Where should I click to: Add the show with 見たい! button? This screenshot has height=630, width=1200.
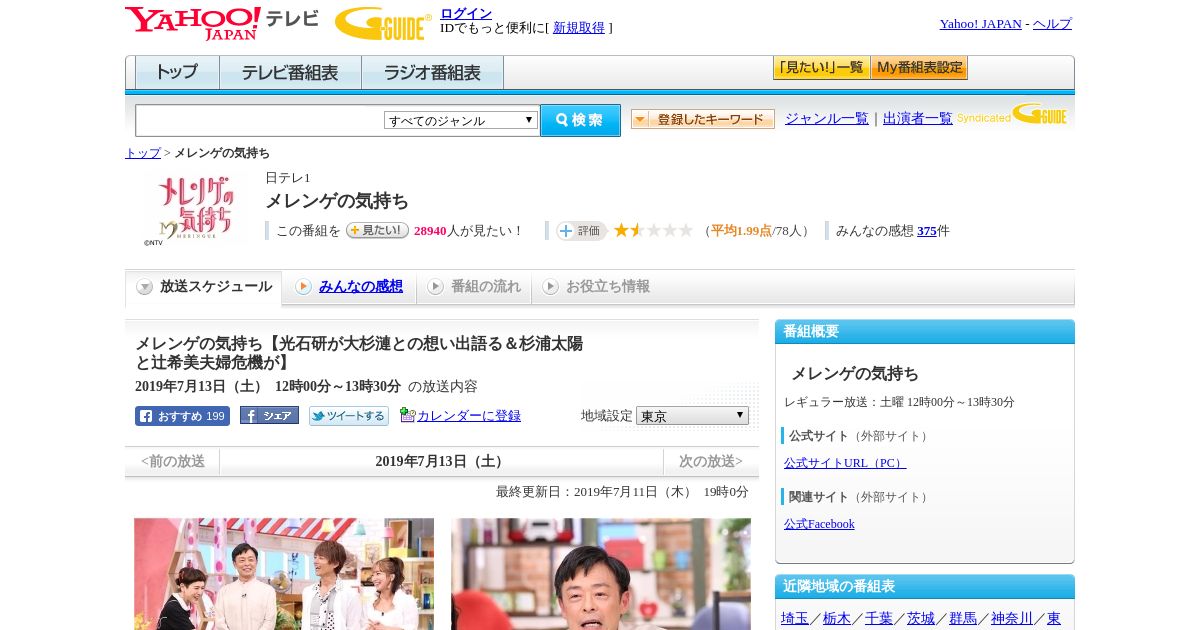(x=377, y=230)
